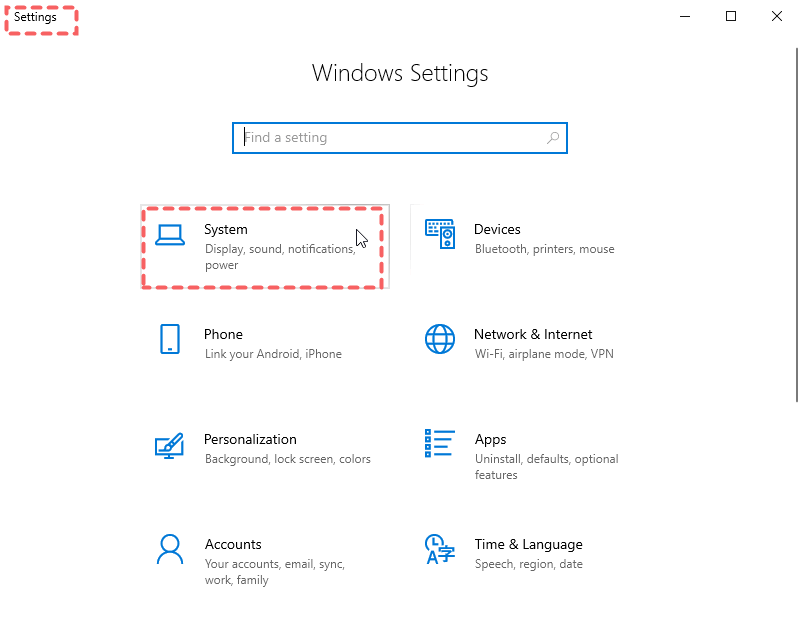Image resolution: width=800 pixels, height=632 pixels.
Task: Open the Network & Internet globe icon
Action: click(x=440, y=339)
